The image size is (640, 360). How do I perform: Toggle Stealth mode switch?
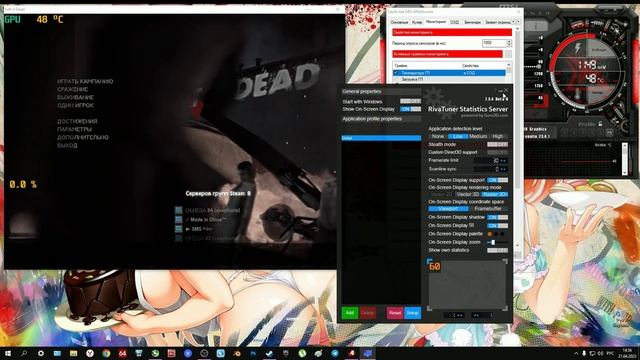coord(498,144)
